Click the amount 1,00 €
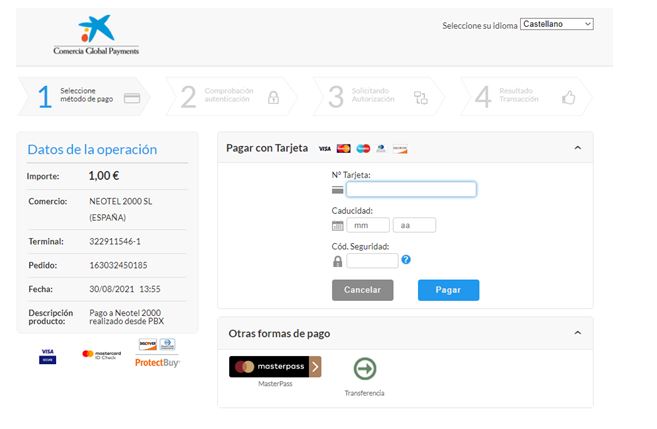Image resolution: width=657 pixels, height=429 pixels. point(103,176)
